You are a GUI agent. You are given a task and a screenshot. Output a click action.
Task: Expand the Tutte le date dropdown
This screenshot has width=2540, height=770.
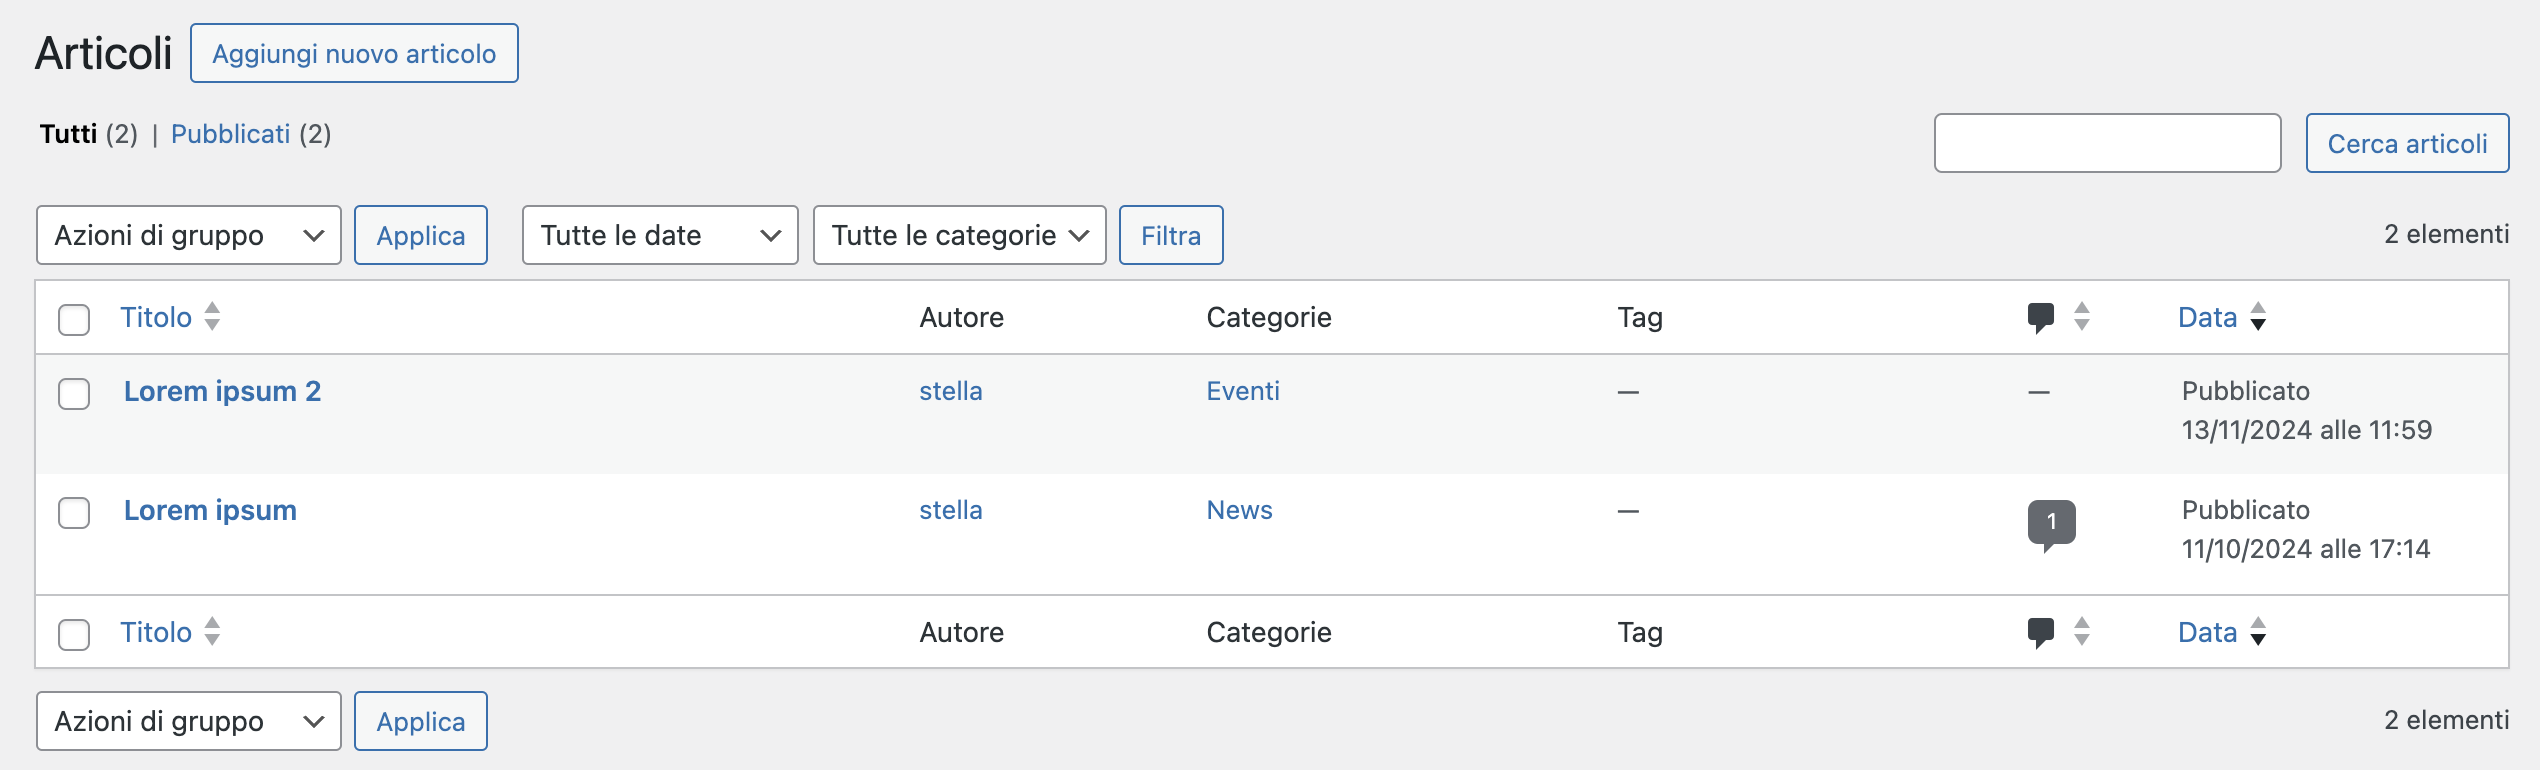coord(660,236)
